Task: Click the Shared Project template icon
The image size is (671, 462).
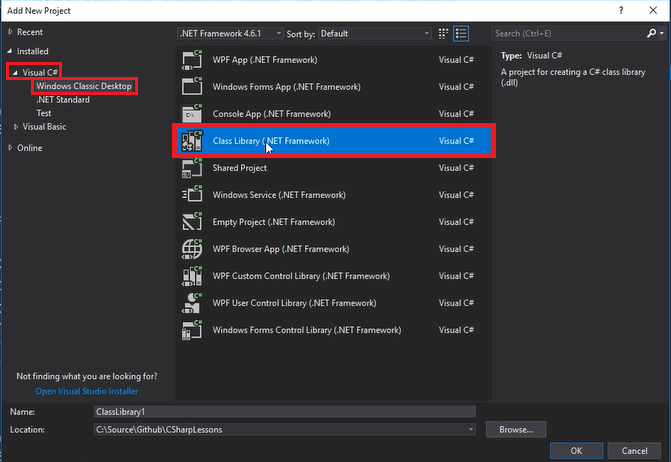Action: coord(192,168)
